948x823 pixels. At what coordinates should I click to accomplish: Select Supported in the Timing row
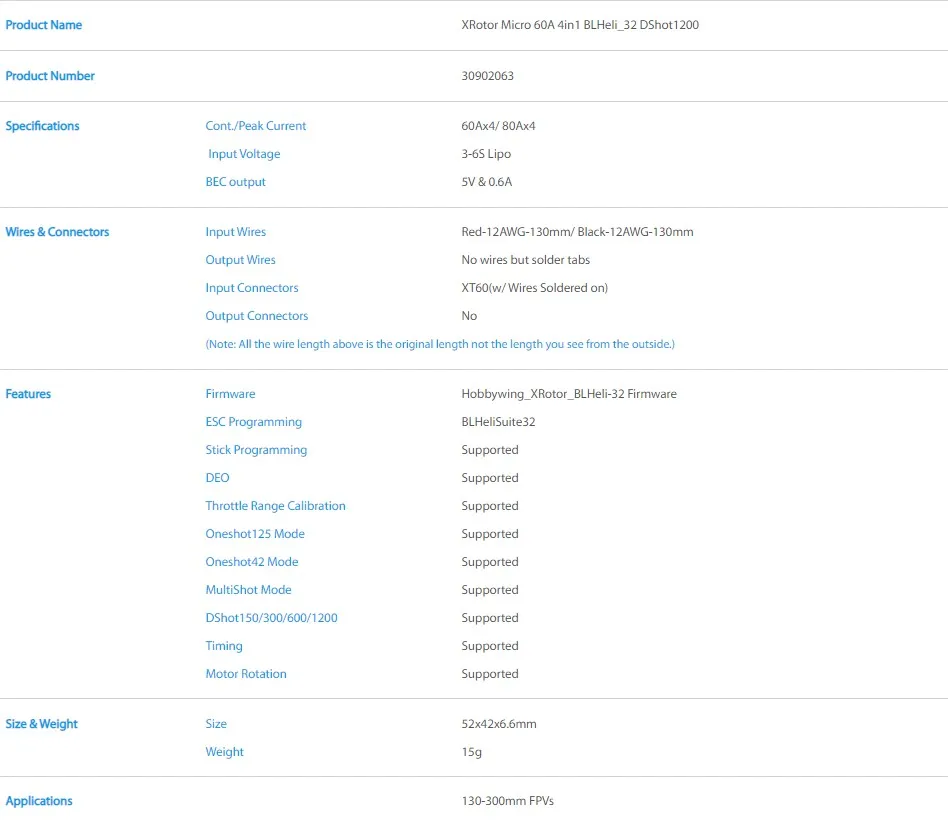pos(490,646)
